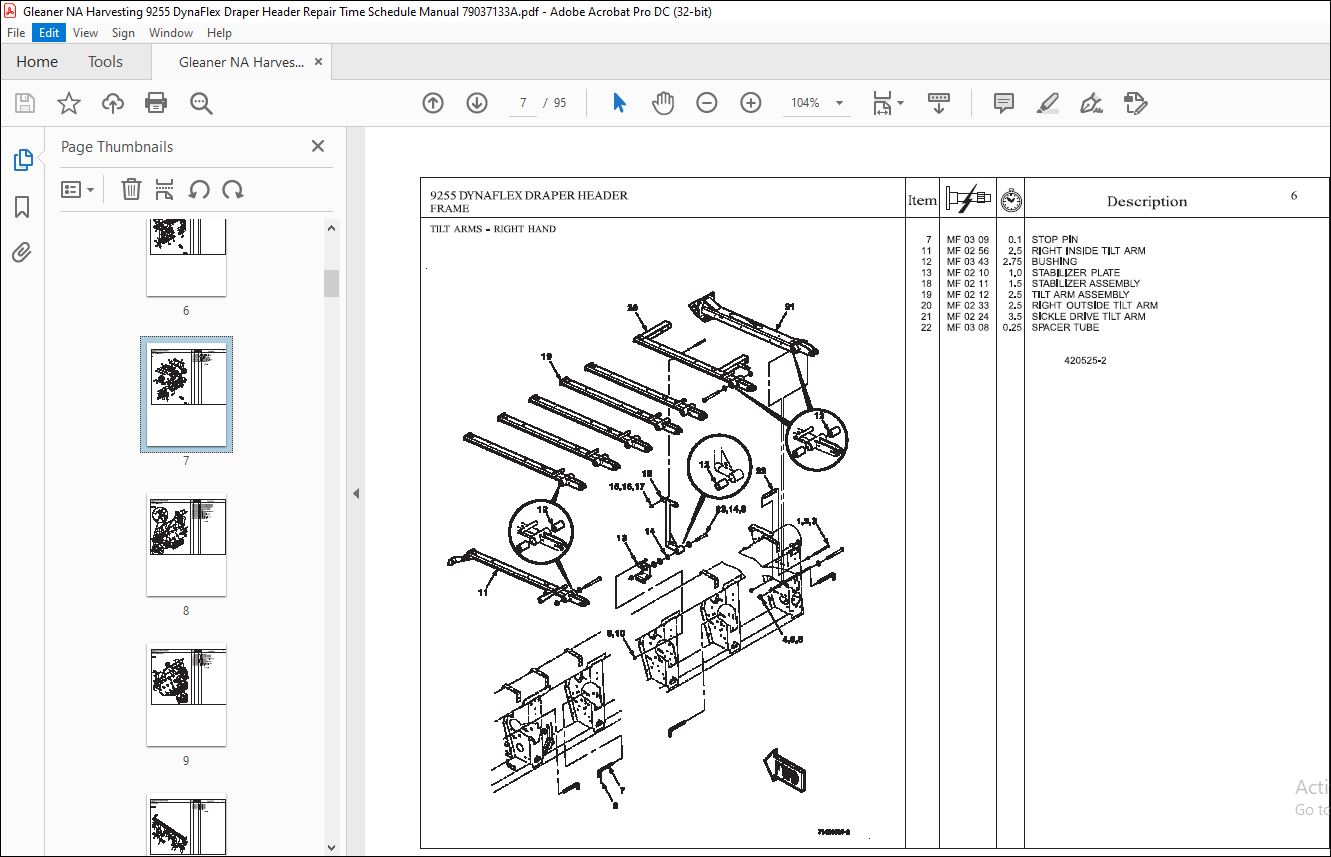The height and width of the screenshot is (857, 1331).
Task: Select the Gleaner NA Harves... document tab
Action: [241, 62]
